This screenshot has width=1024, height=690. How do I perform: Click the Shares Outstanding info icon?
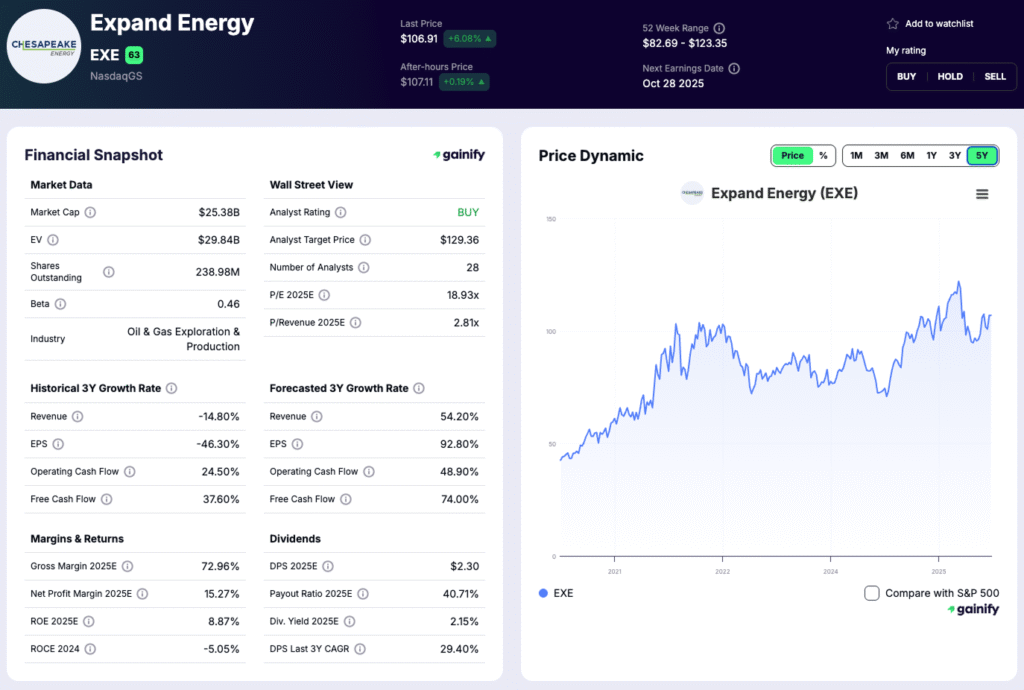point(108,271)
